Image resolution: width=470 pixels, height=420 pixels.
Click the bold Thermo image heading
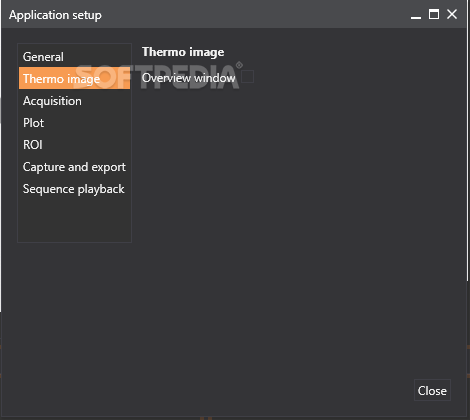(183, 52)
